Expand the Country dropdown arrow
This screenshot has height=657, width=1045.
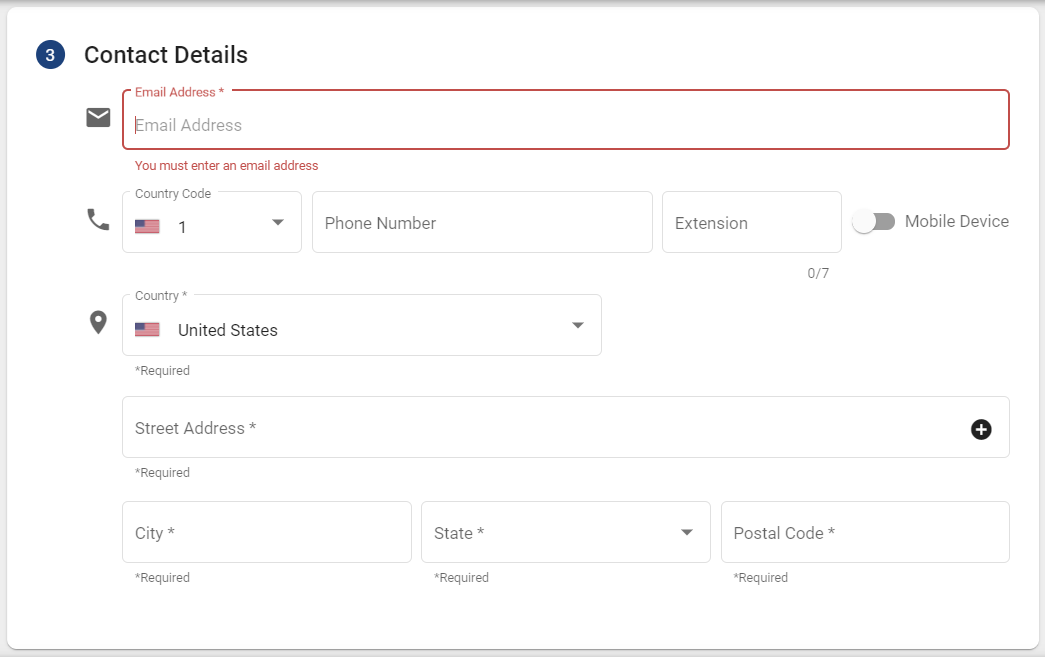pos(577,325)
